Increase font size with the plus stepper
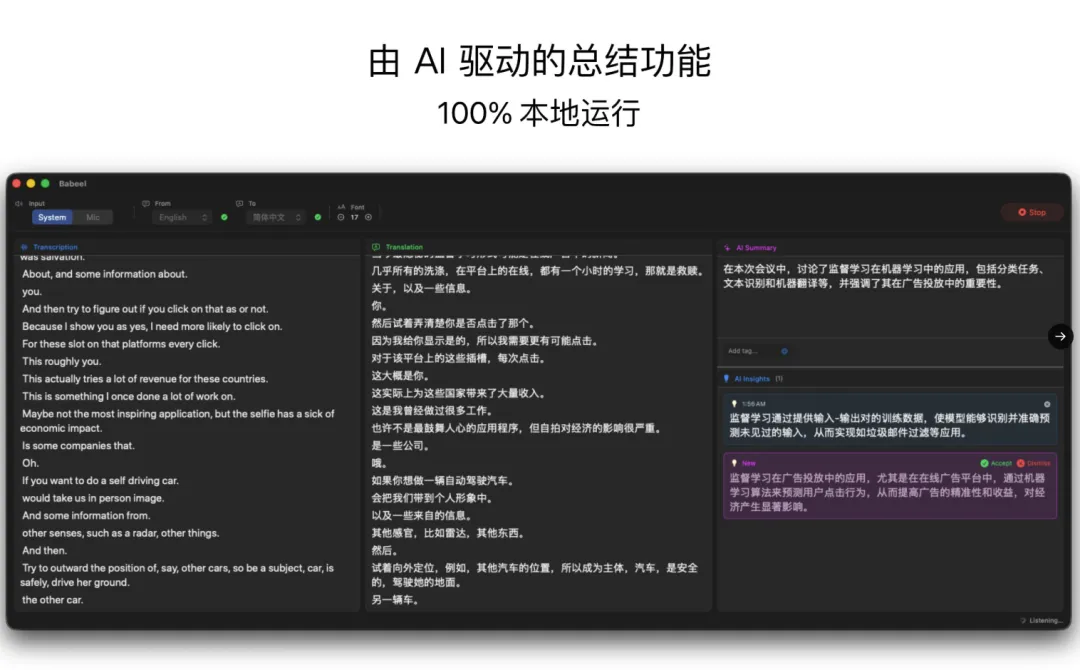The height and width of the screenshot is (670, 1080). pos(368,217)
